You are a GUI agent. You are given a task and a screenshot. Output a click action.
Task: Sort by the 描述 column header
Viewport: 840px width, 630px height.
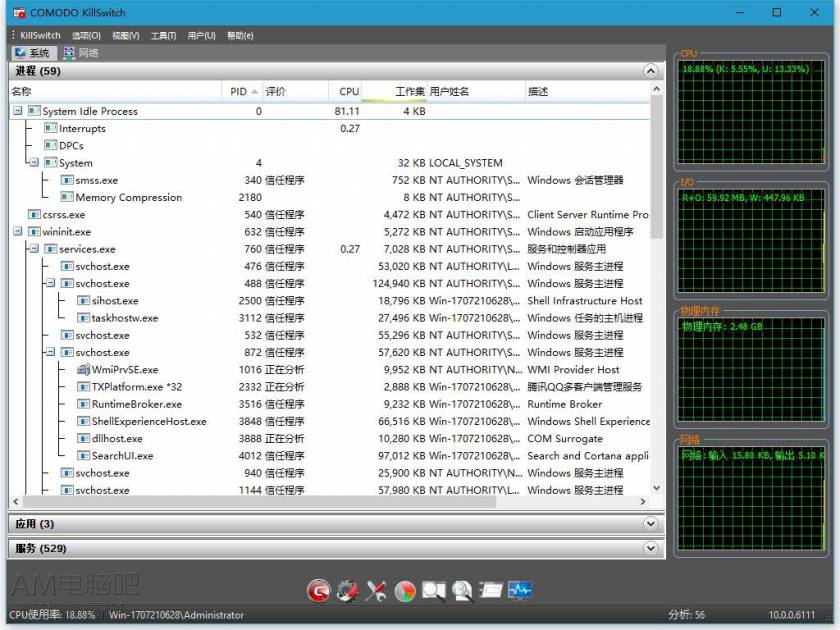[588, 92]
